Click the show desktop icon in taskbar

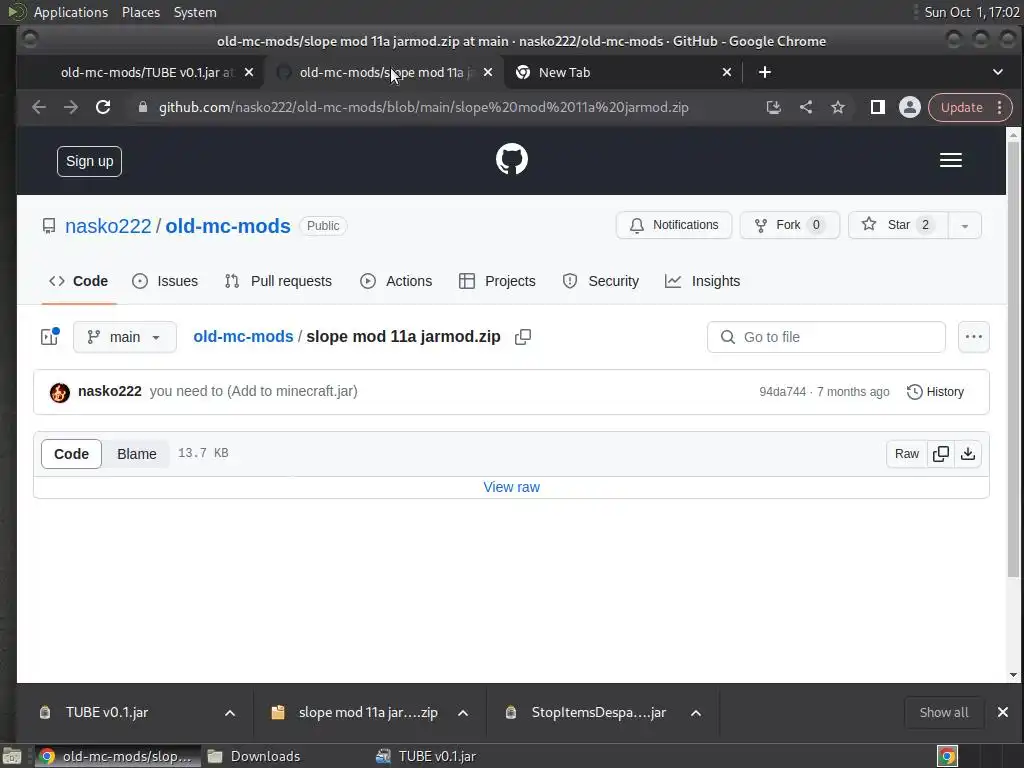click(x=12, y=756)
